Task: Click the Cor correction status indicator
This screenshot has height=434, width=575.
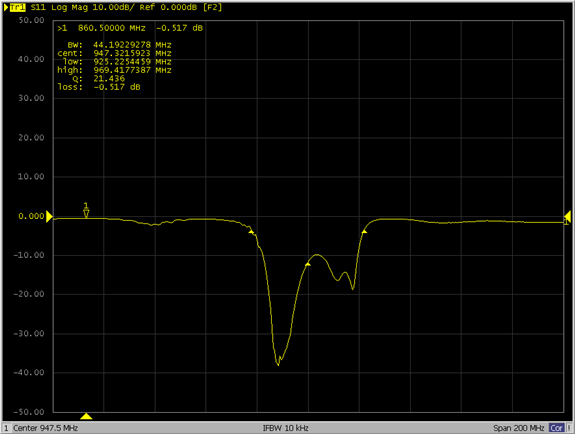Action: pyautogui.click(x=557, y=428)
